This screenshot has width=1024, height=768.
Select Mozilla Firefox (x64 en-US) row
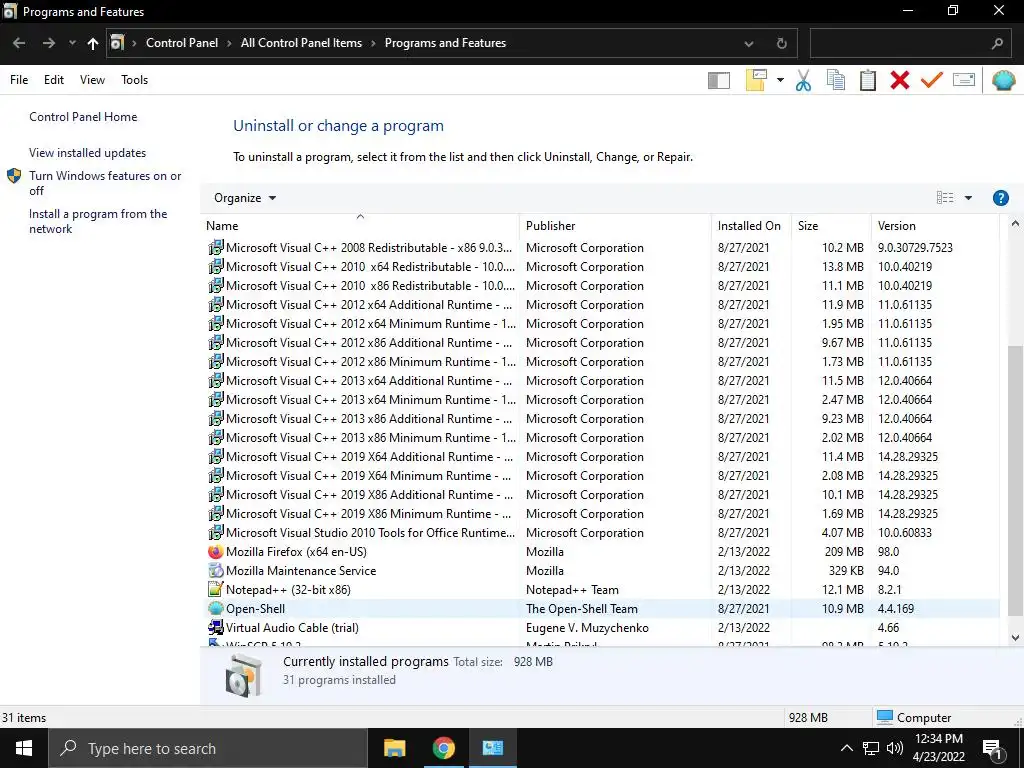[601, 552]
